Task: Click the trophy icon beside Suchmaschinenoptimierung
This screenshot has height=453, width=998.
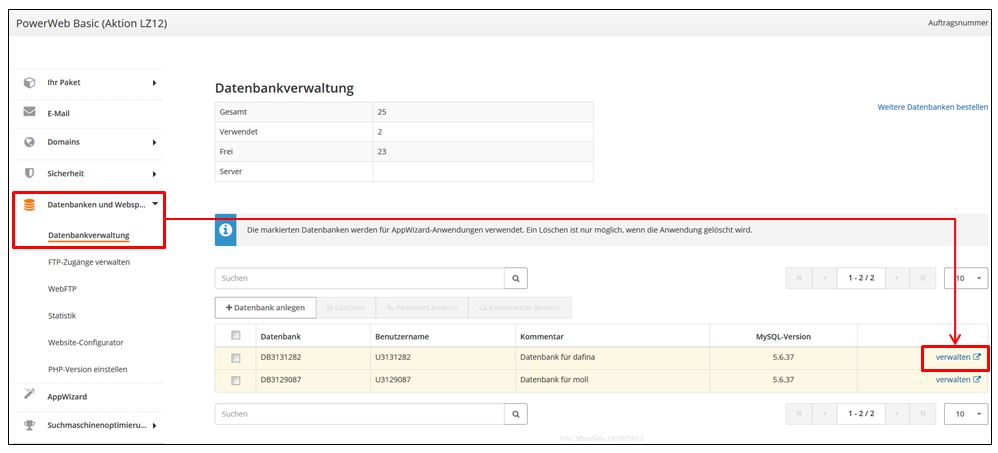Action: (x=29, y=425)
